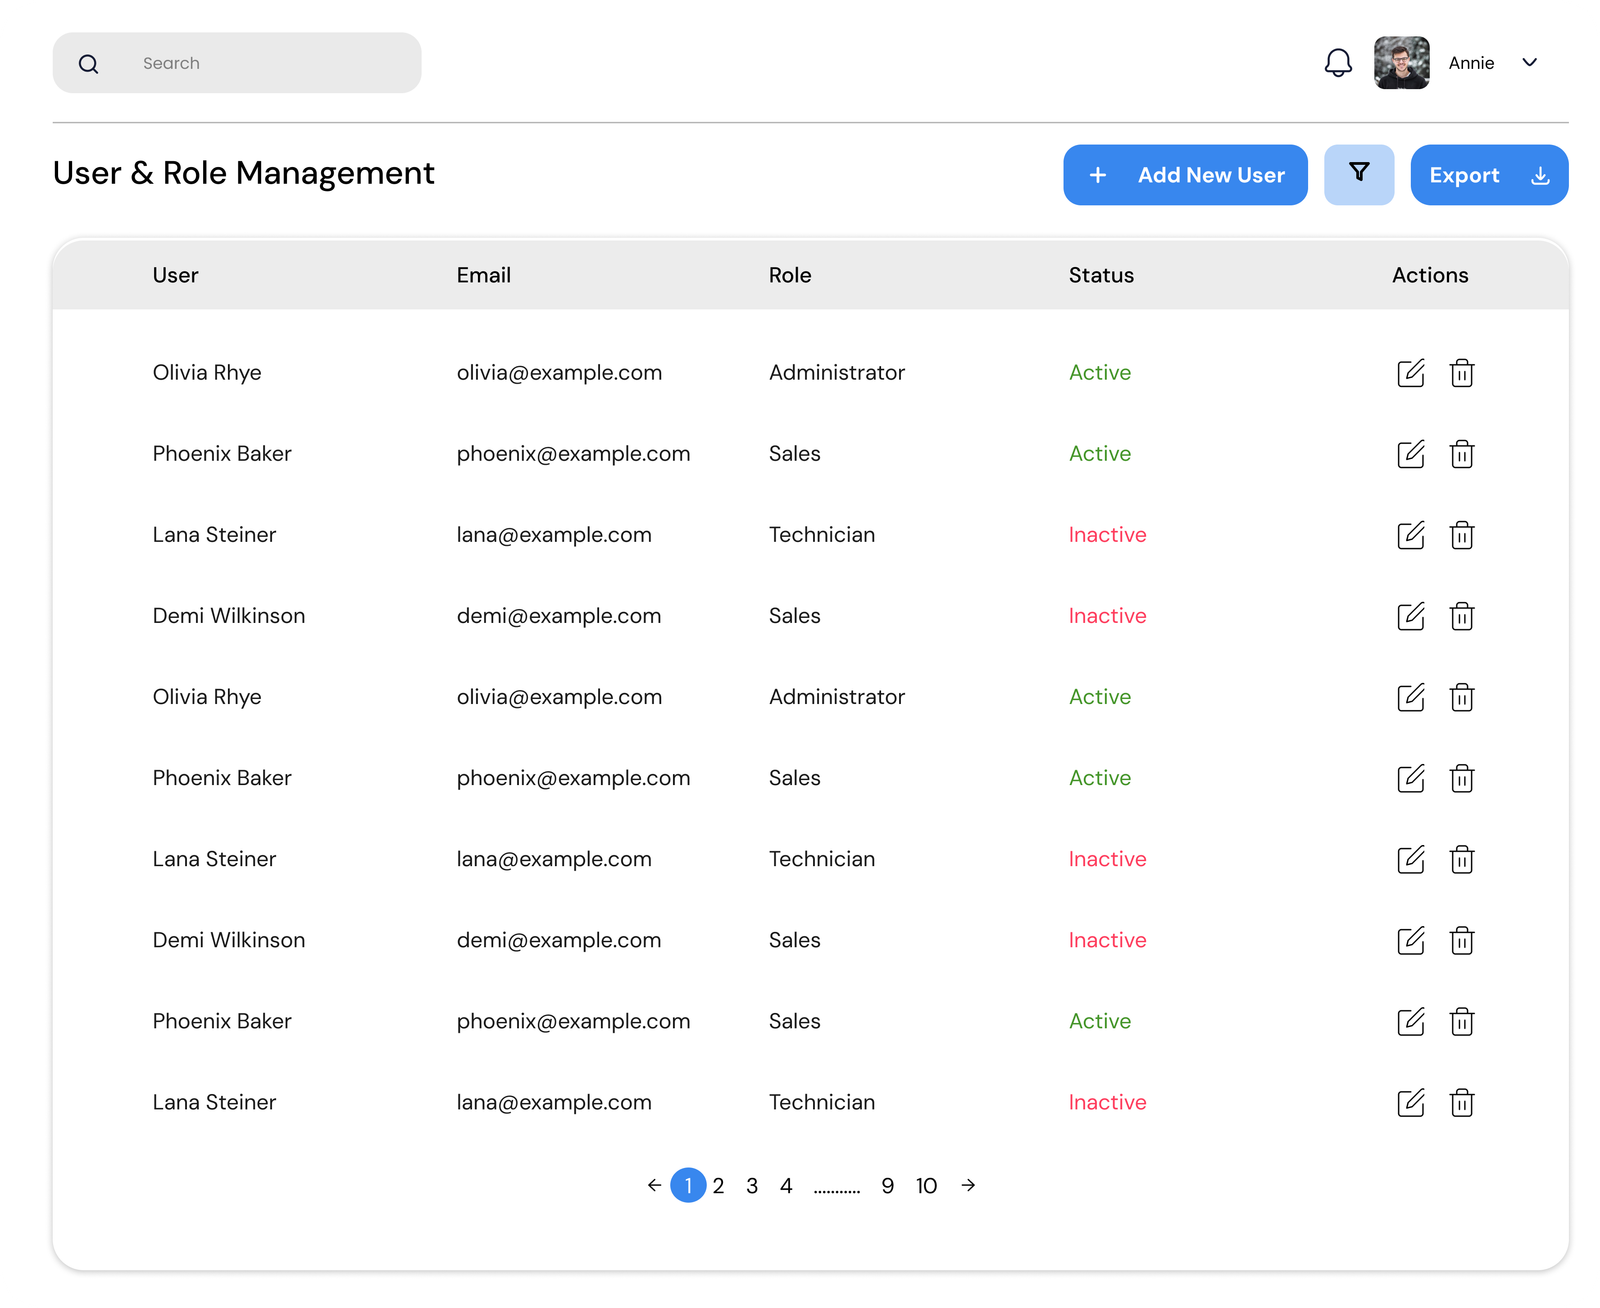Open notifications with the bell icon
The height and width of the screenshot is (1308, 1600).
[1338, 63]
